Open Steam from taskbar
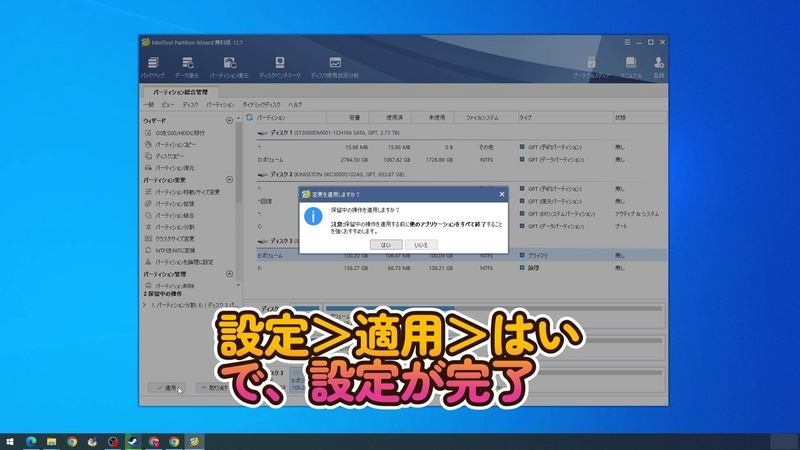Image resolution: width=800 pixels, height=450 pixels. coord(133,442)
